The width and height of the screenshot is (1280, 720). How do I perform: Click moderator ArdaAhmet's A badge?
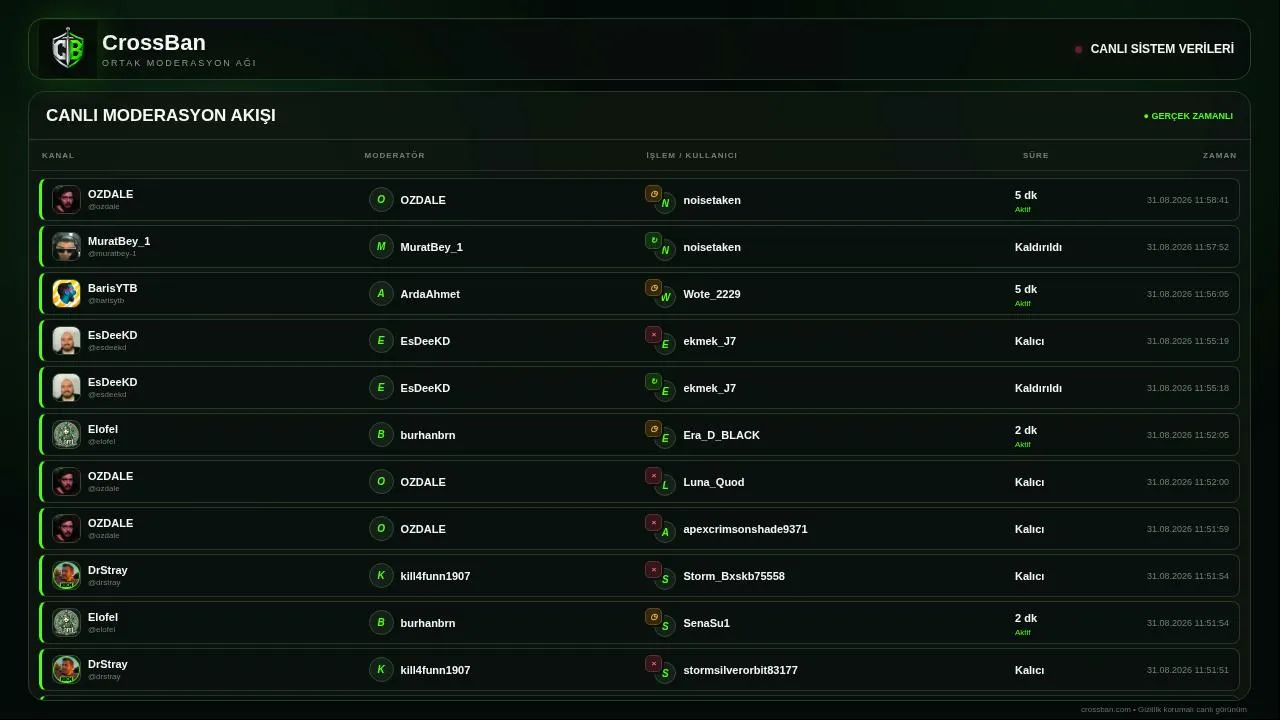381,293
